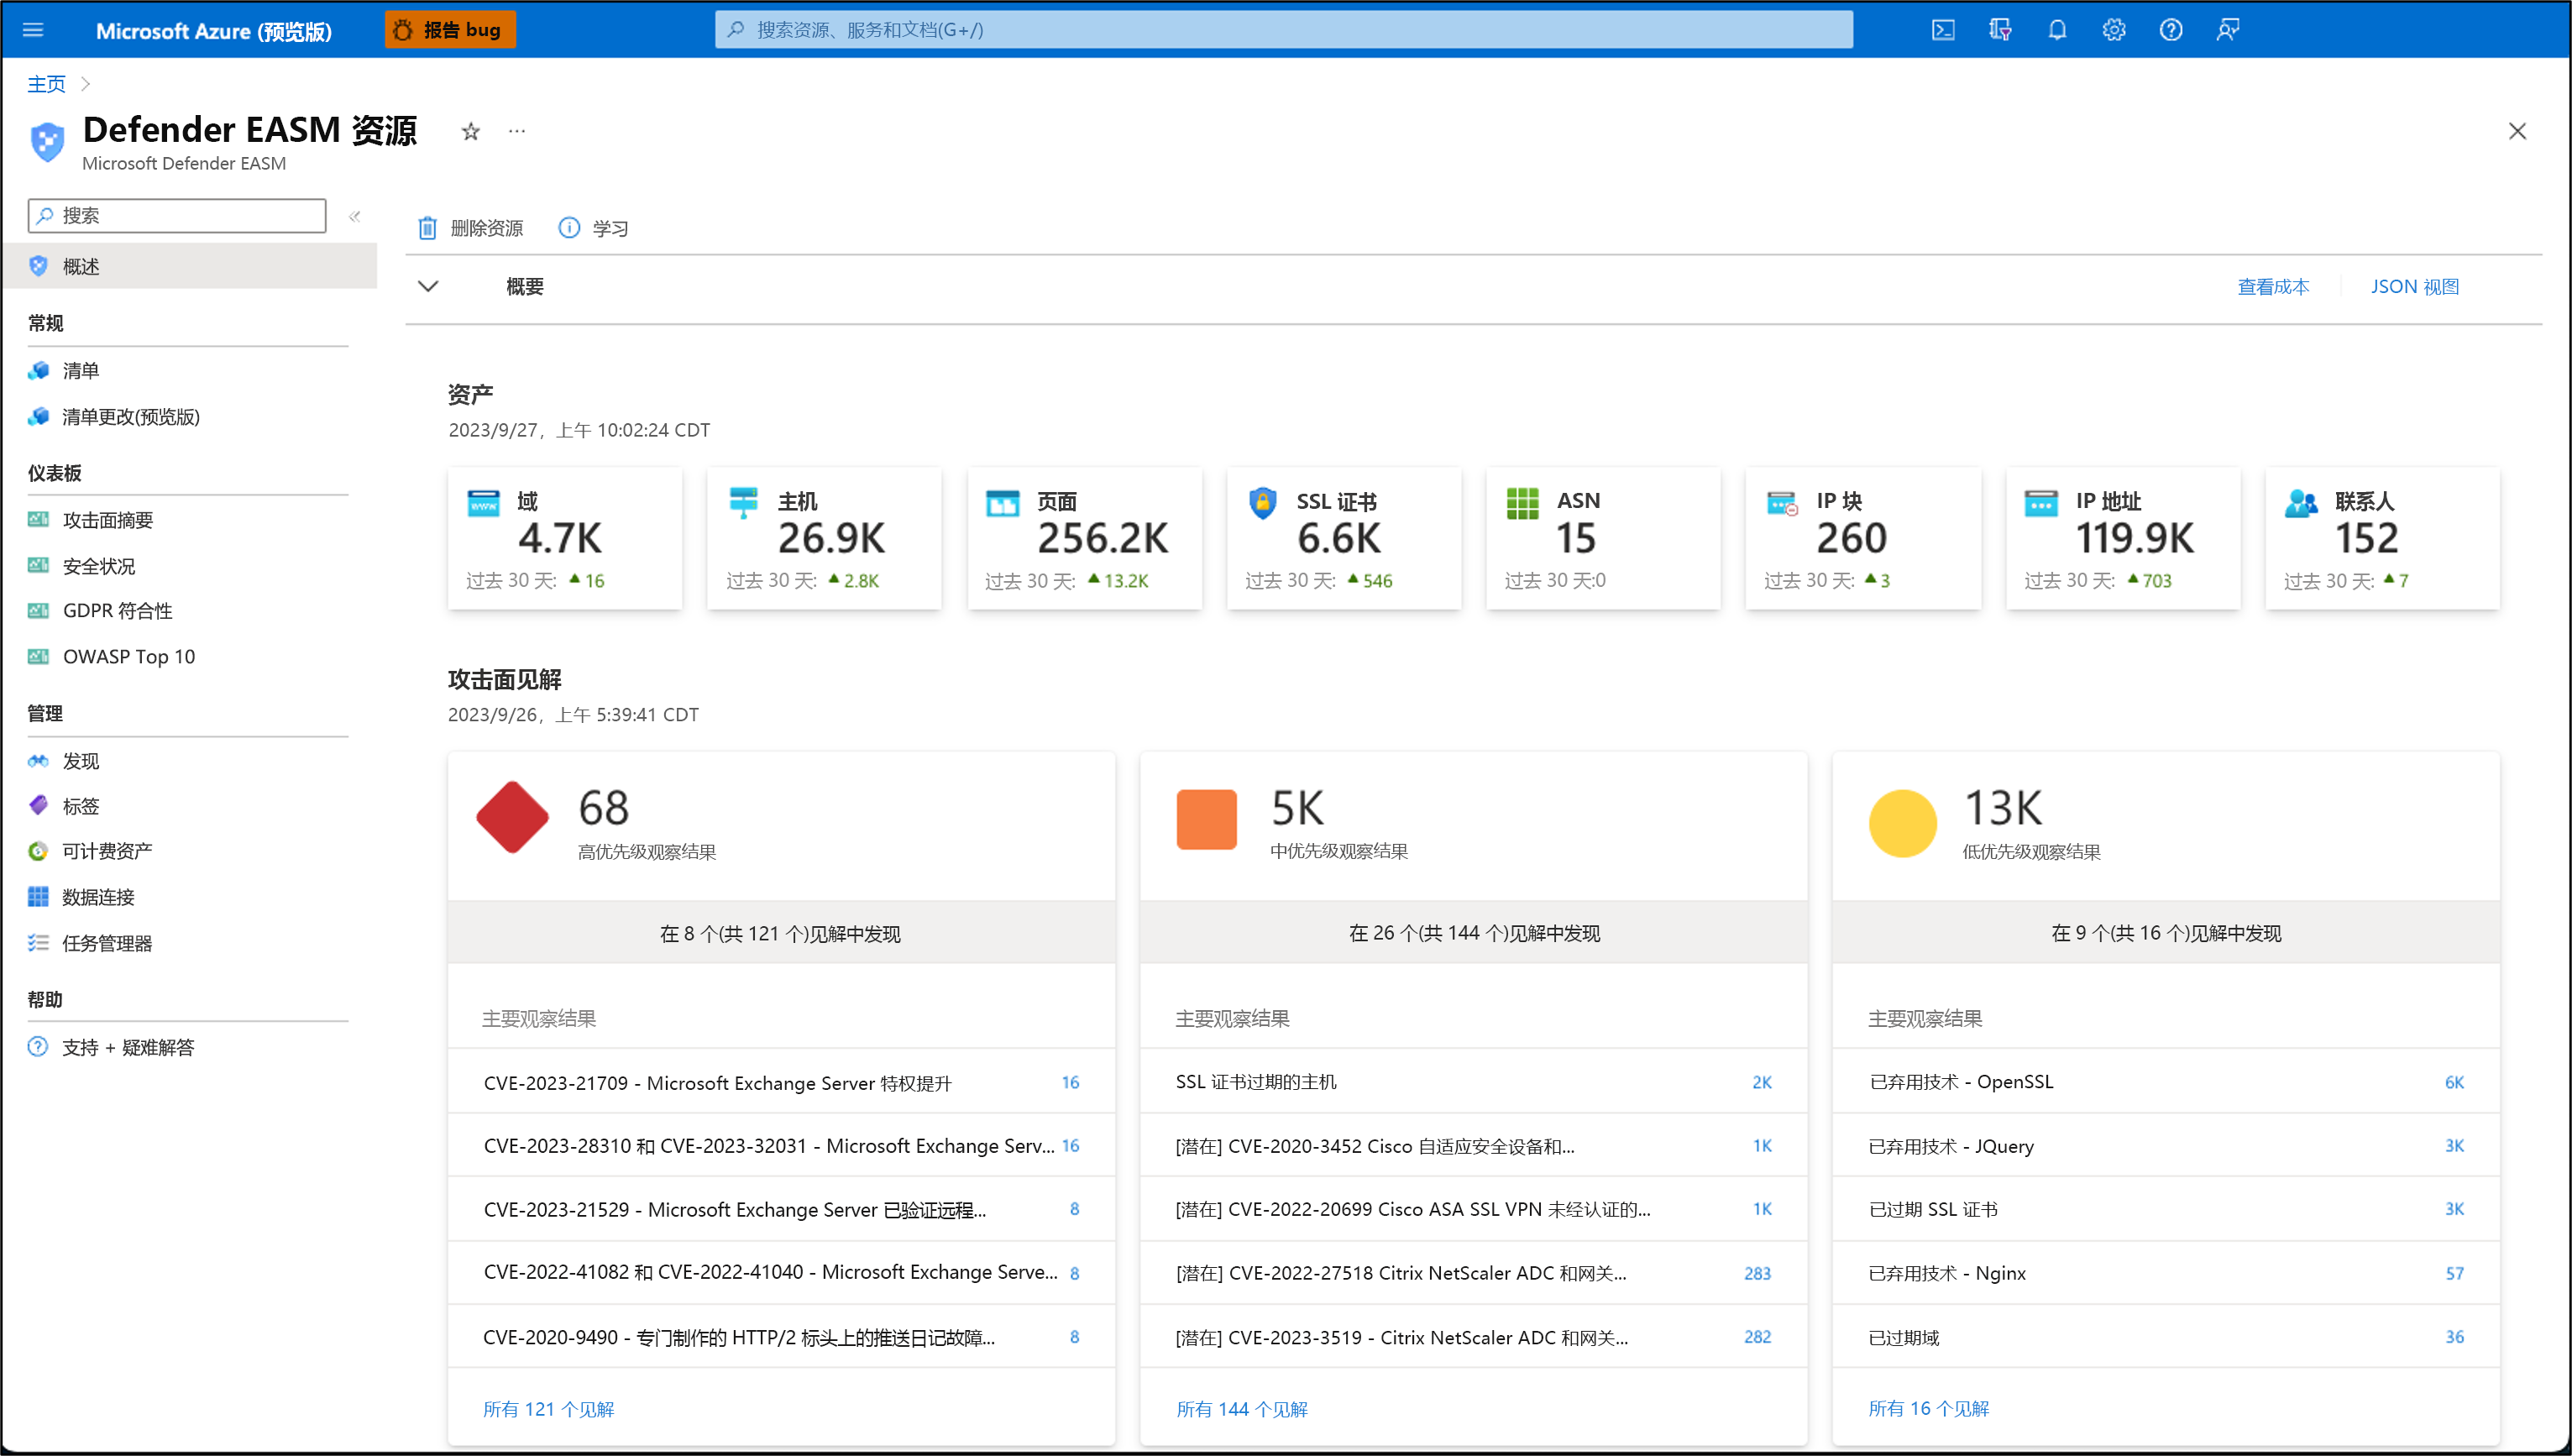Collapse the 概要 section chevron

click(x=428, y=287)
